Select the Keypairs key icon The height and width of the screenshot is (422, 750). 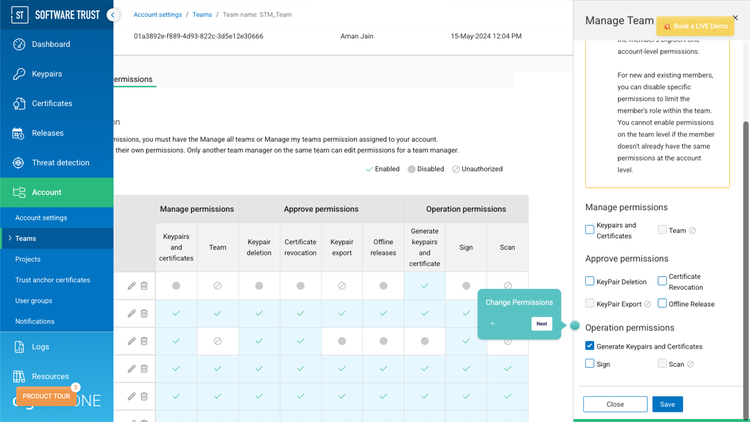click(x=19, y=74)
